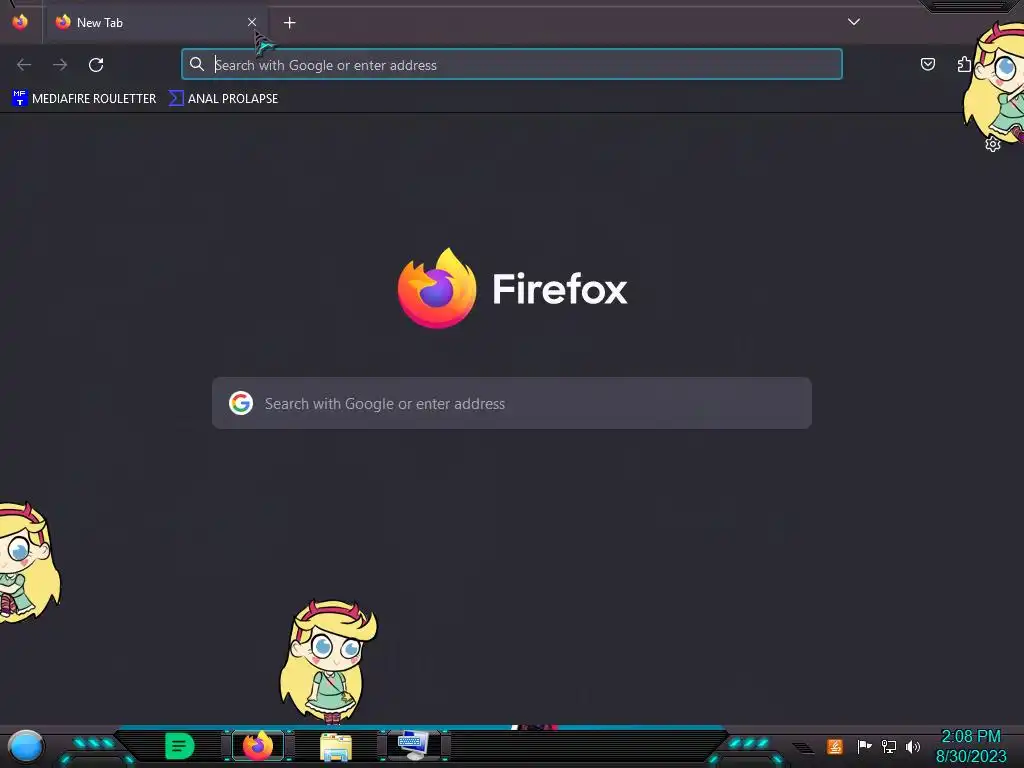Focus the top address bar field

tap(512, 64)
